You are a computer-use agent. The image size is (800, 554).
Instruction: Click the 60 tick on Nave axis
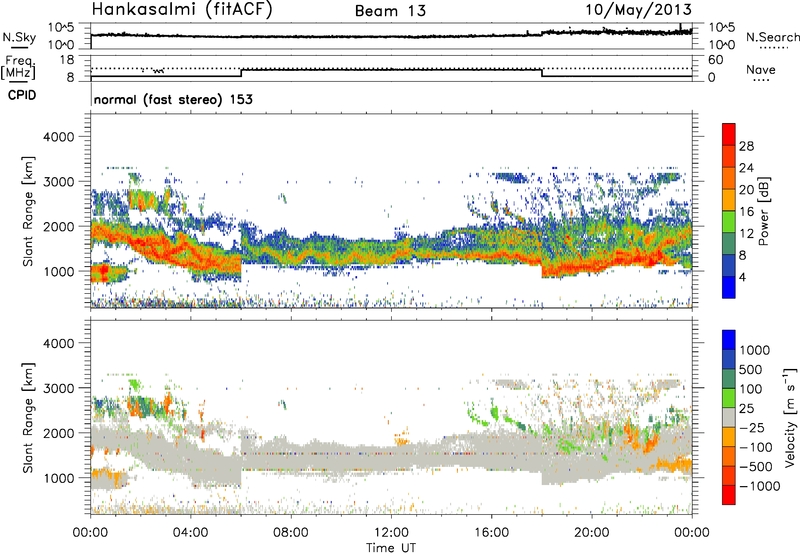click(715, 60)
